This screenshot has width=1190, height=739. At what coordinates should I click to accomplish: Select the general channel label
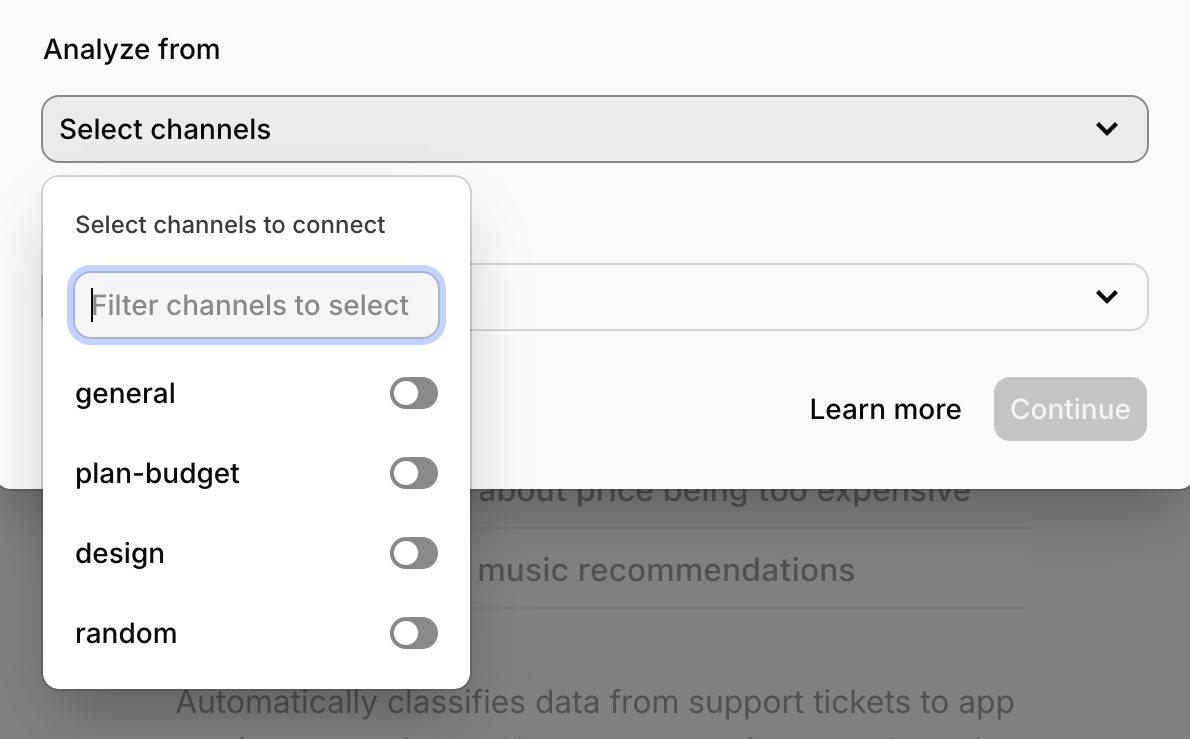(x=125, y=393)
